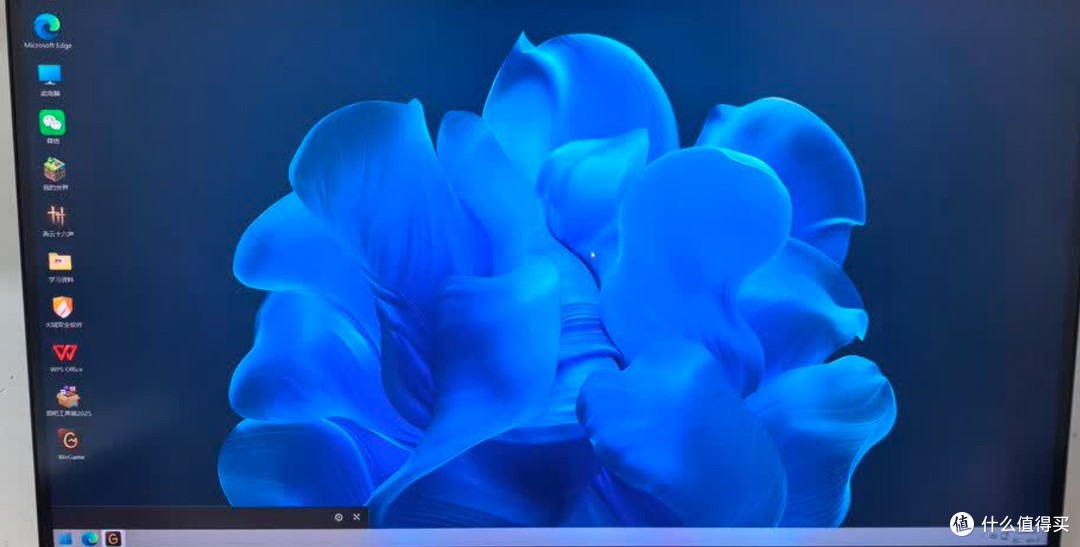Open the yellow folder on the desktop

60,262
